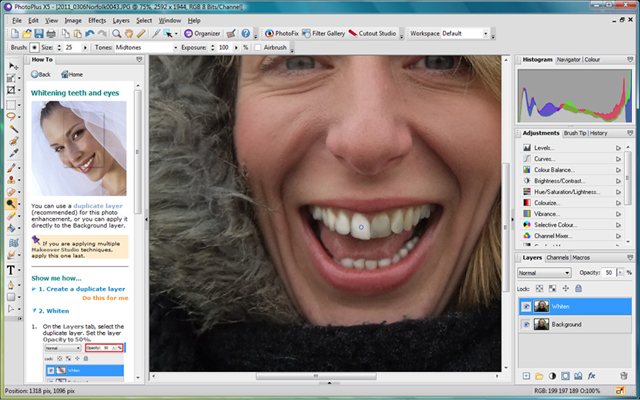Enable the Airbrush checkbox
This screenshot has width=640, height=400.
[258, 47]
